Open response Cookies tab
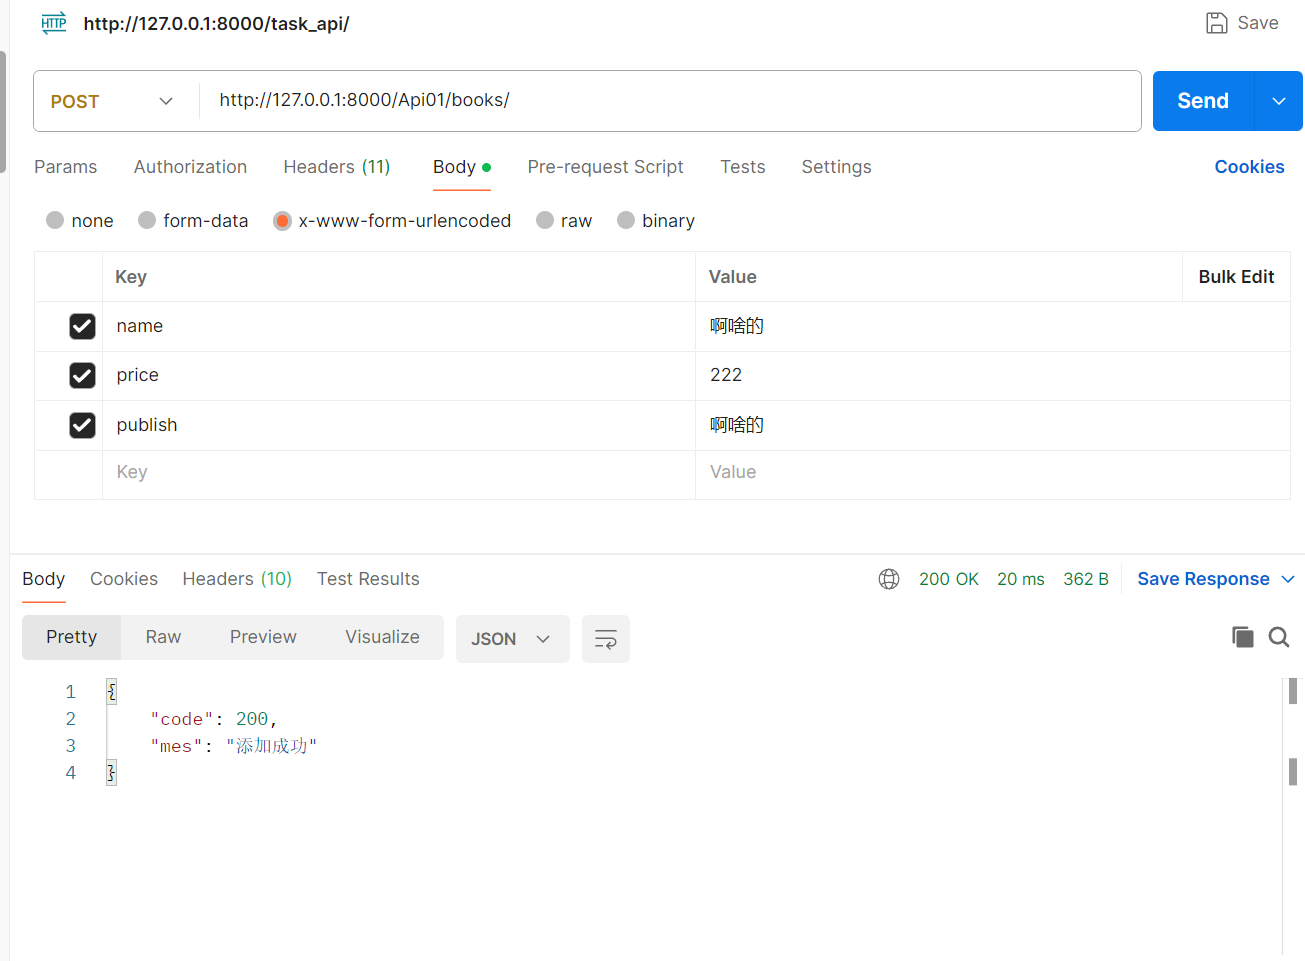Screen dimensions: 1305x961 [x=124, y=579]
